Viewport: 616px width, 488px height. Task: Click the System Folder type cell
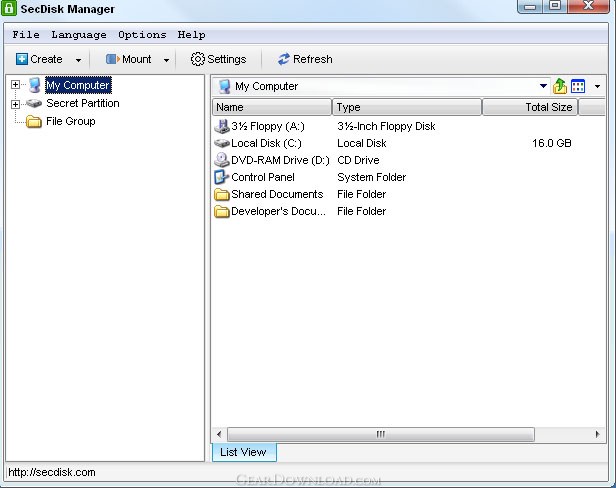pos(371,177)
